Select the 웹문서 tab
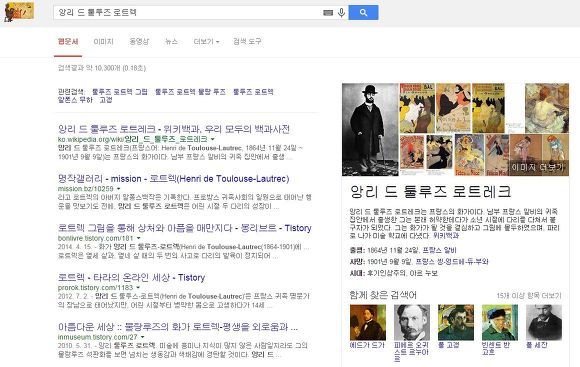Image resolution: width=580 pixels, height=367 pixels. click(x=68, y=41)
